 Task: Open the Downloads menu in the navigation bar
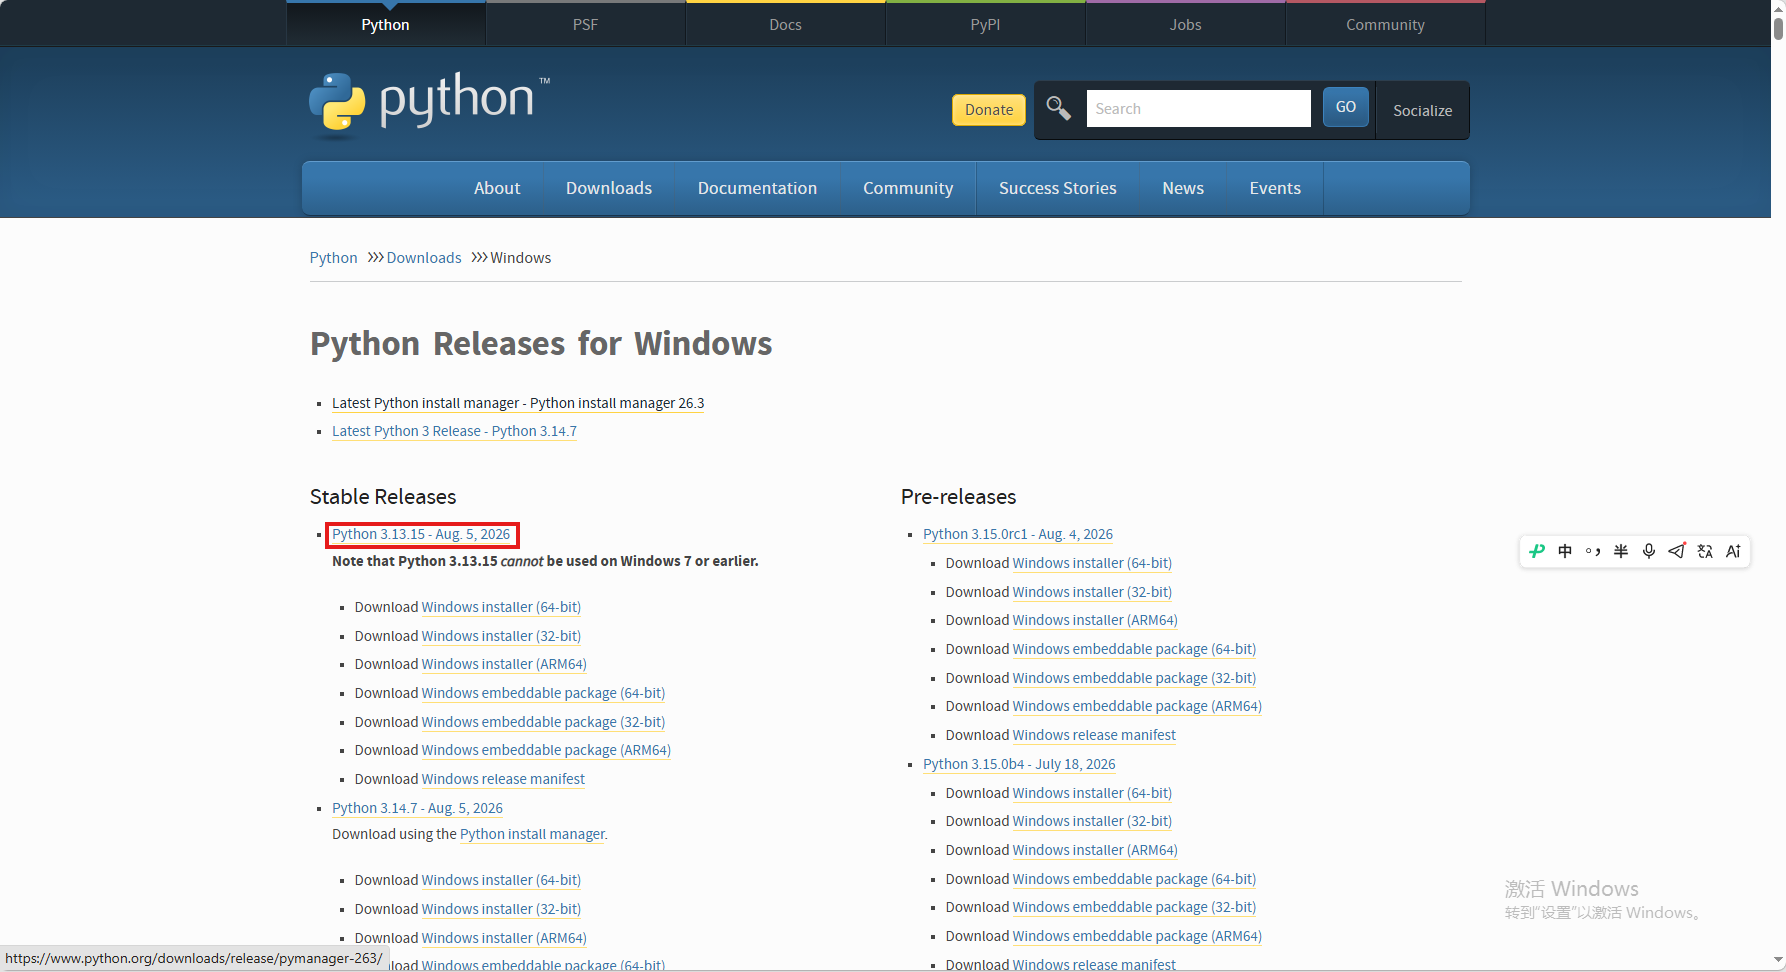[x=609, y=188]
